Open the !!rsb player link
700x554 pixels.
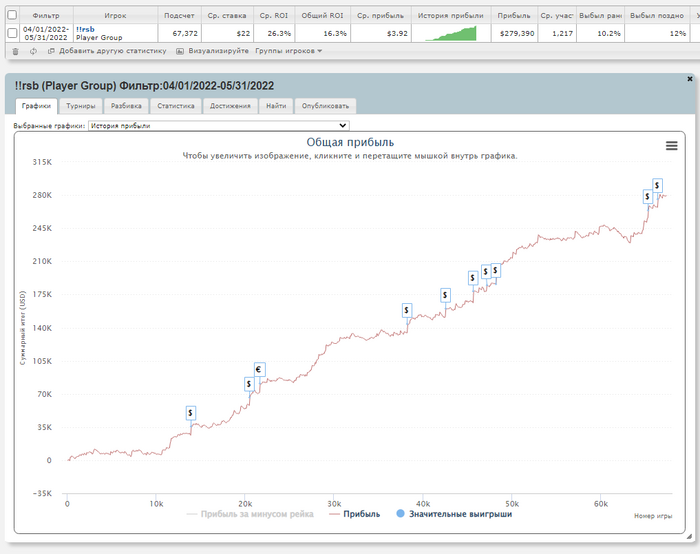pyautogui.click(x=85, y=29)
